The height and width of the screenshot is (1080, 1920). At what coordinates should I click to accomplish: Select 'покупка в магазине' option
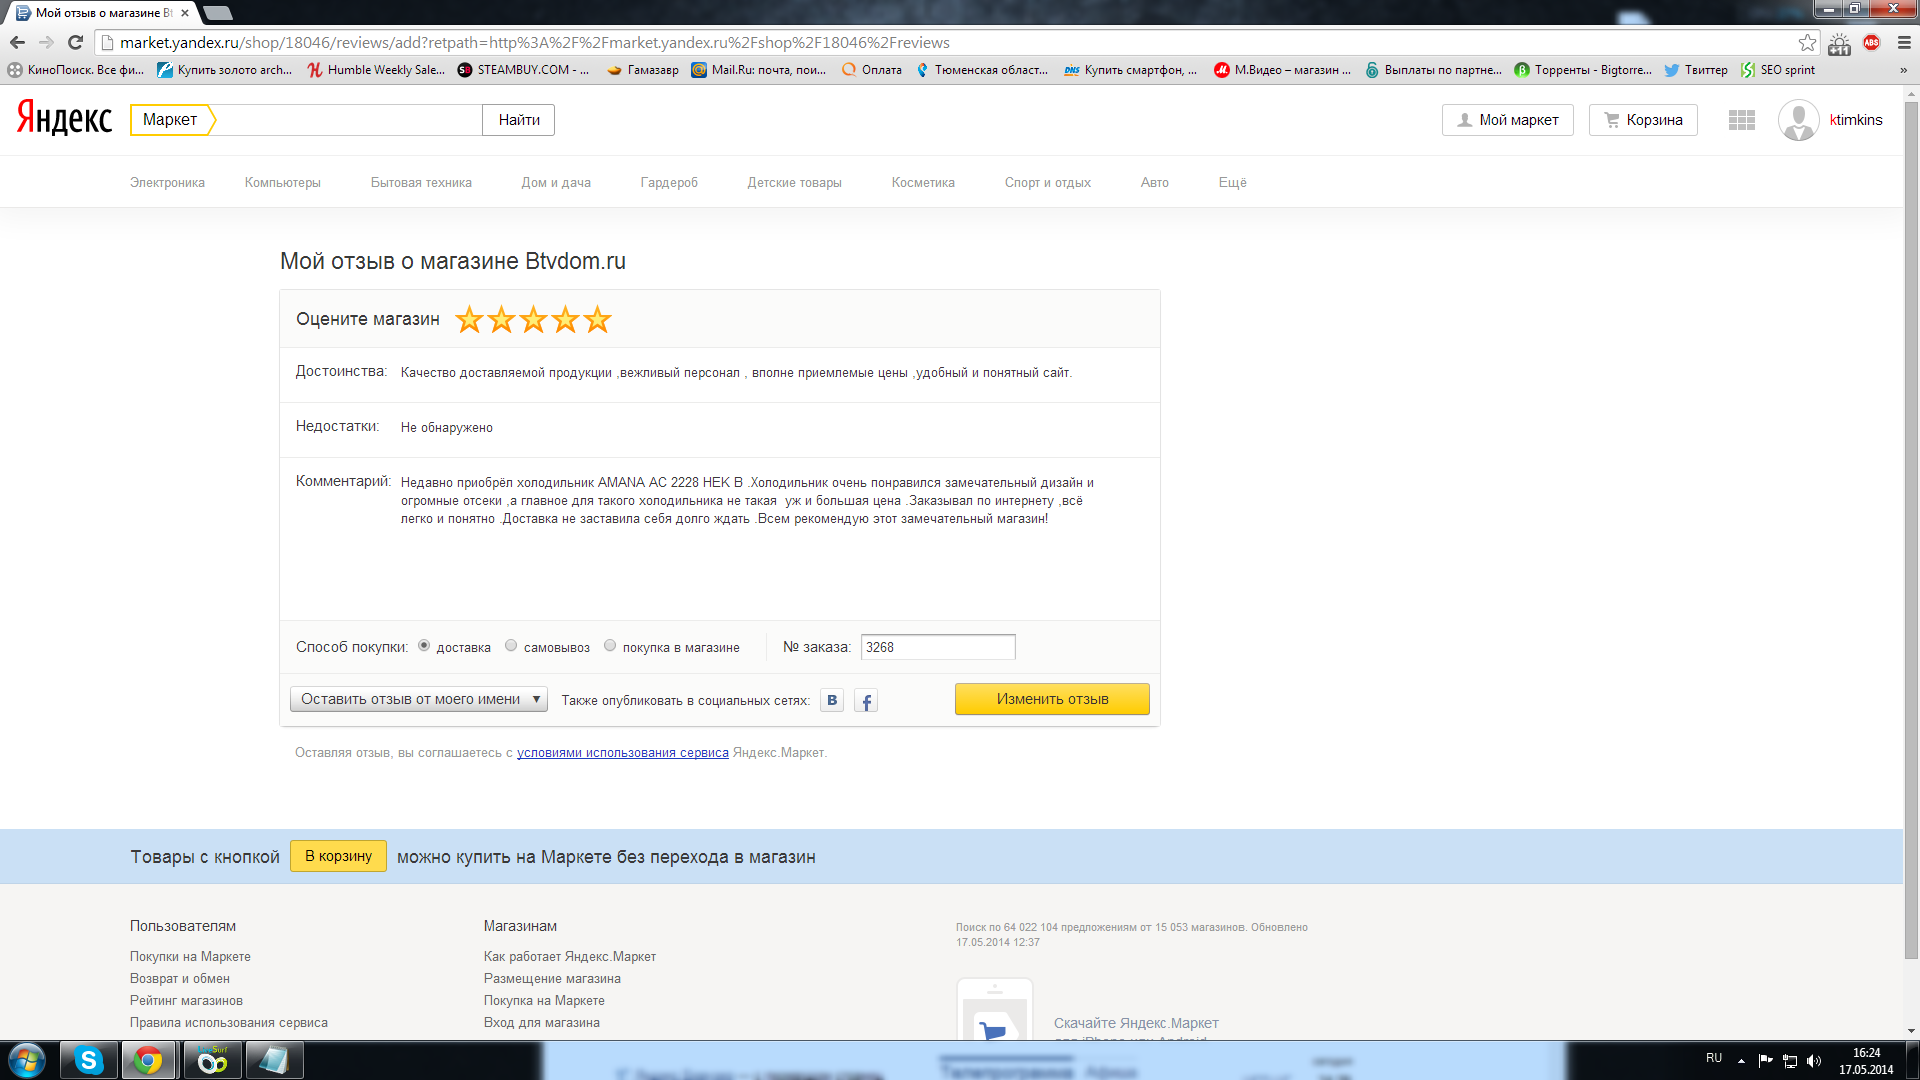(610, 646)
